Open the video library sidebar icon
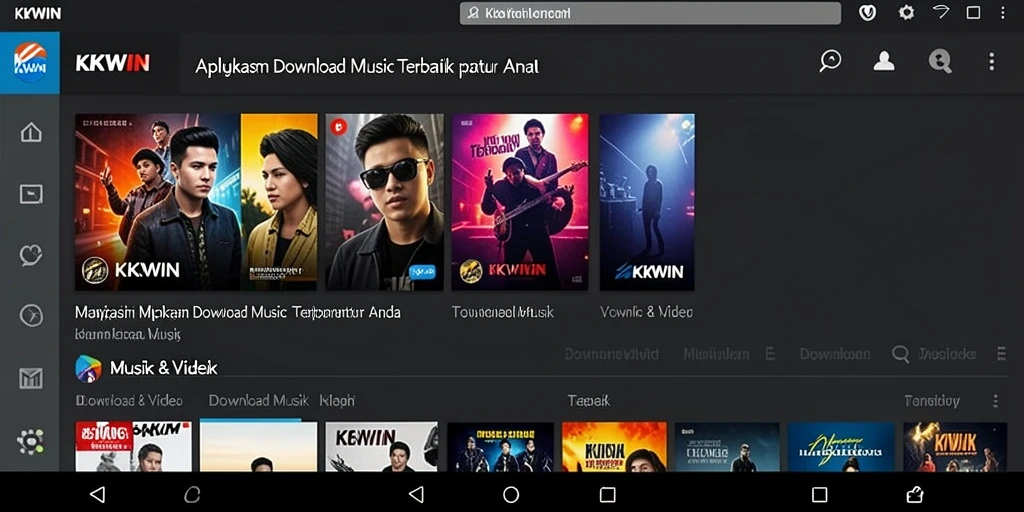 click(x=31, y=194)
